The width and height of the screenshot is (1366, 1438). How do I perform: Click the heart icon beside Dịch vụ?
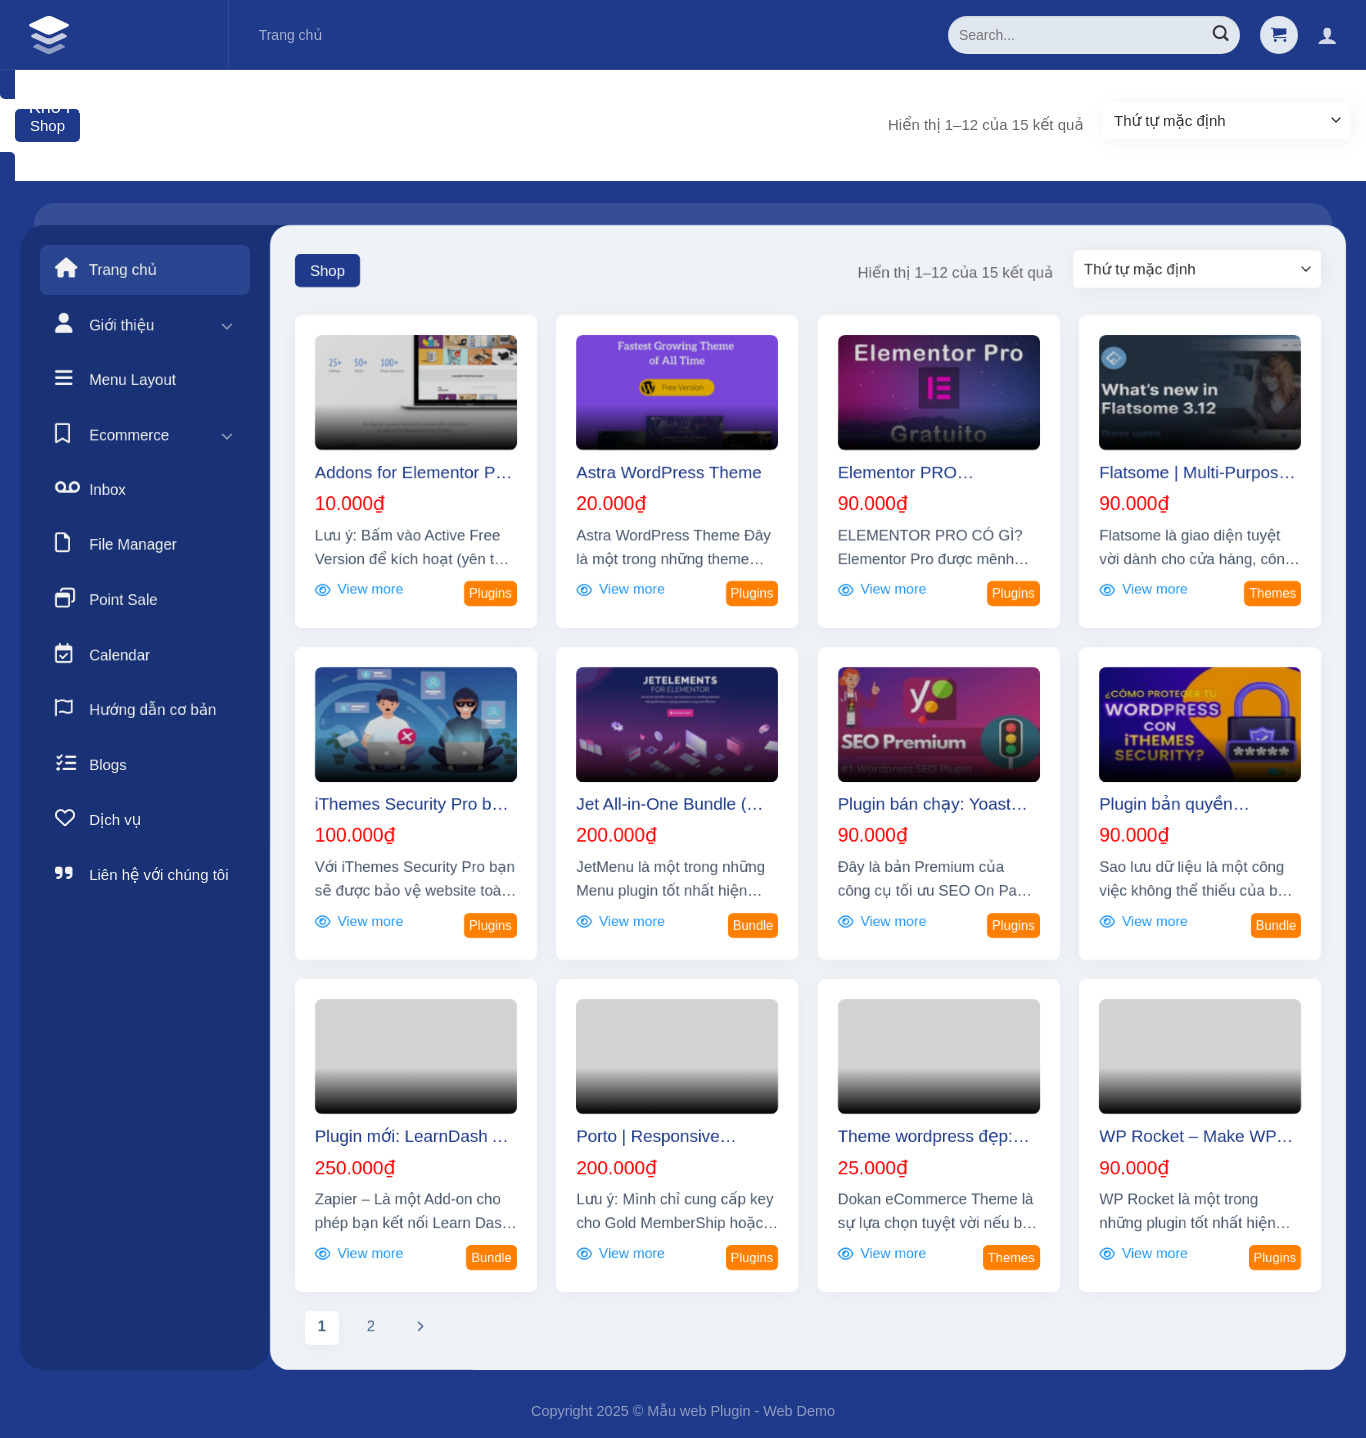[65, 818]
